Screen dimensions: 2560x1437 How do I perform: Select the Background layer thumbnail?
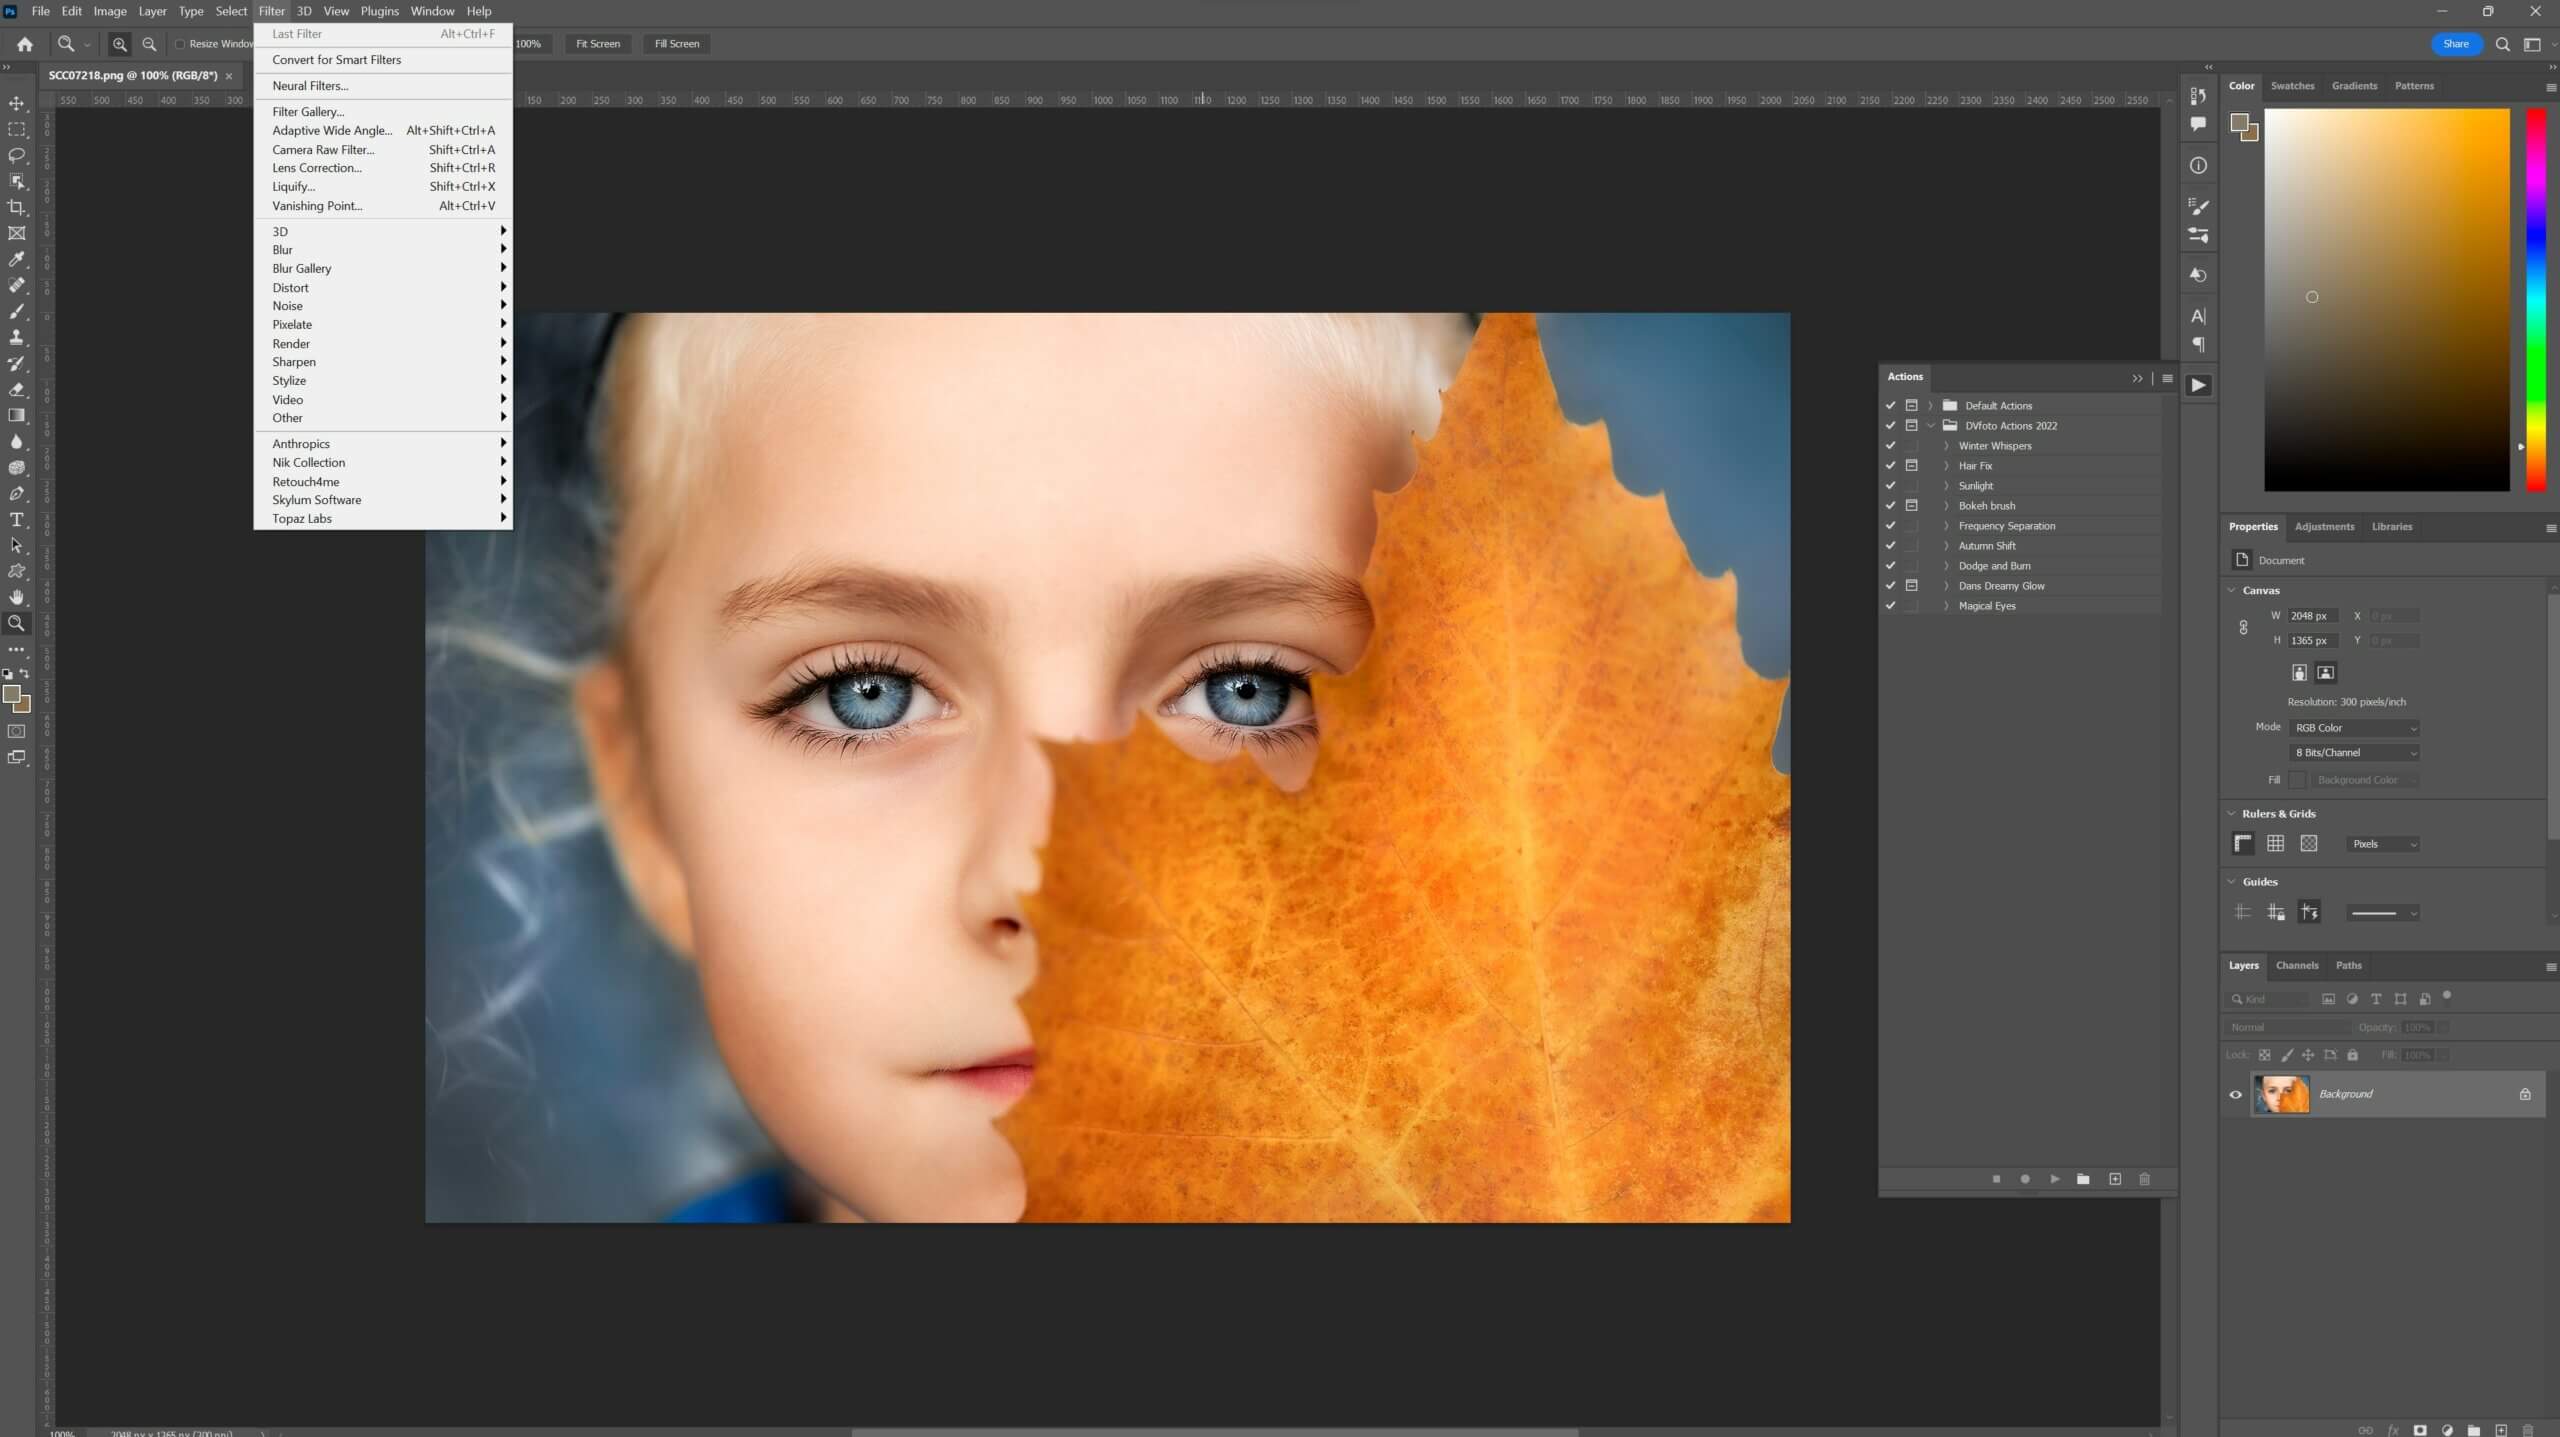[x=2281, y=1094]
